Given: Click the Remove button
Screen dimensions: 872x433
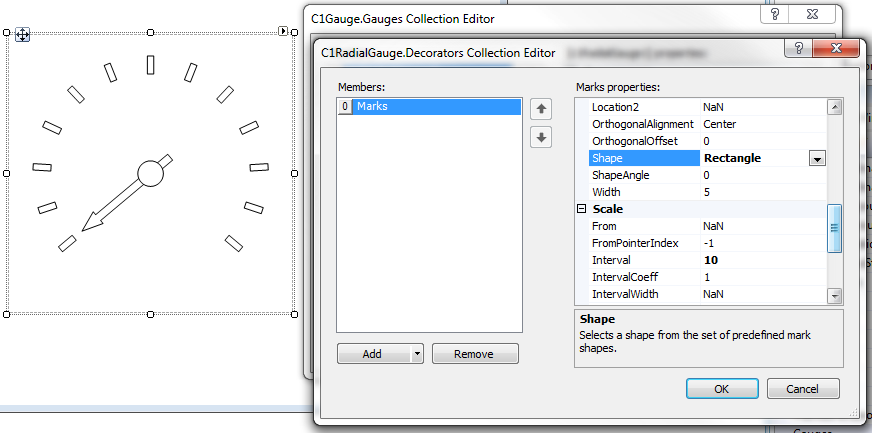Looking at the screenshot, I should [x=475, y=354].
